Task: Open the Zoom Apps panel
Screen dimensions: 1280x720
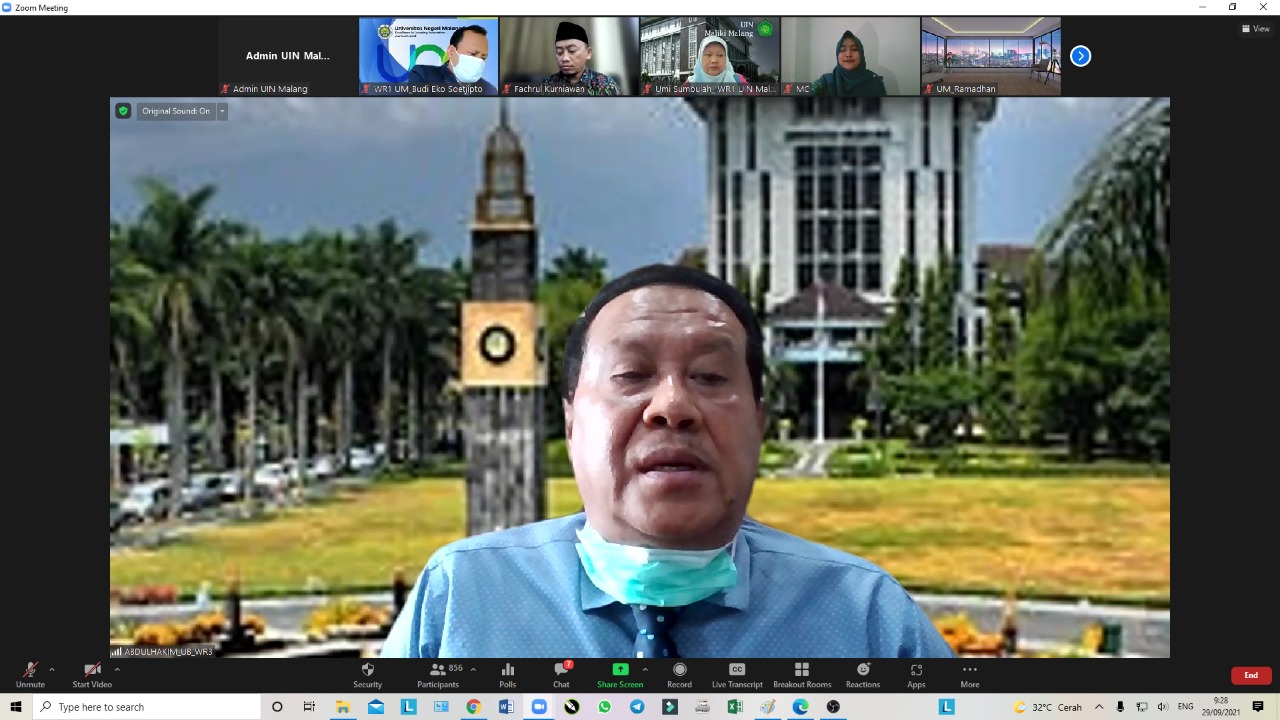Action: tap(916, 675)
